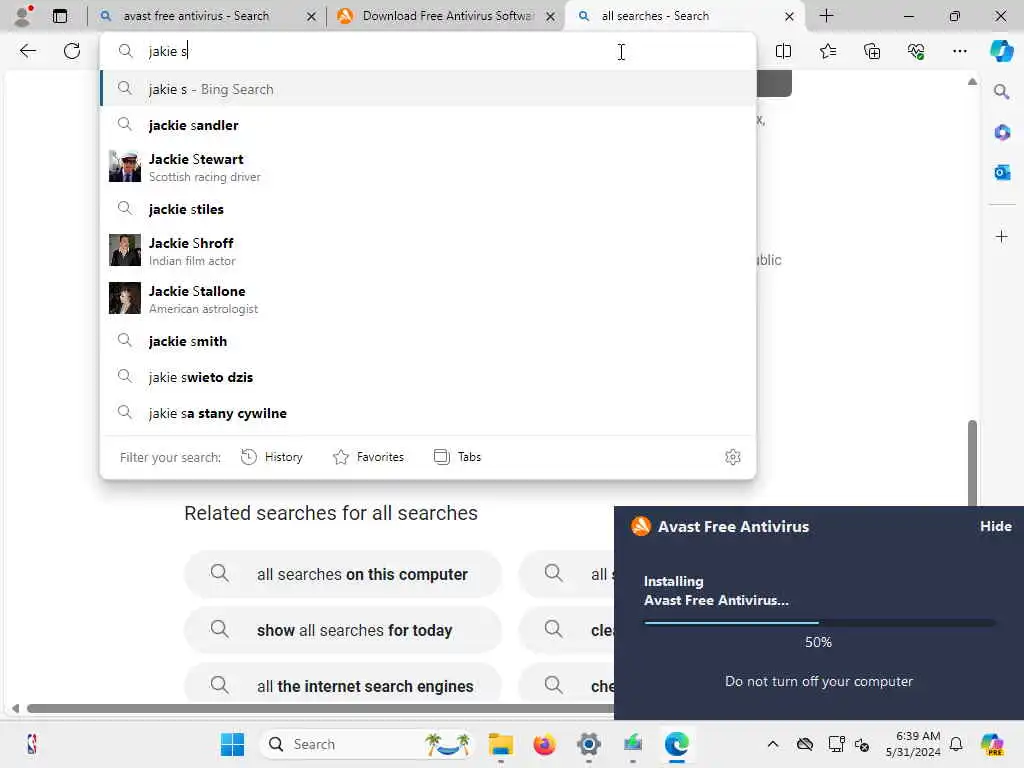Viewport: 1024px width, 768px height.
Task: Close the Download Free Antivirus tab
Action: [x=551, y=16]
